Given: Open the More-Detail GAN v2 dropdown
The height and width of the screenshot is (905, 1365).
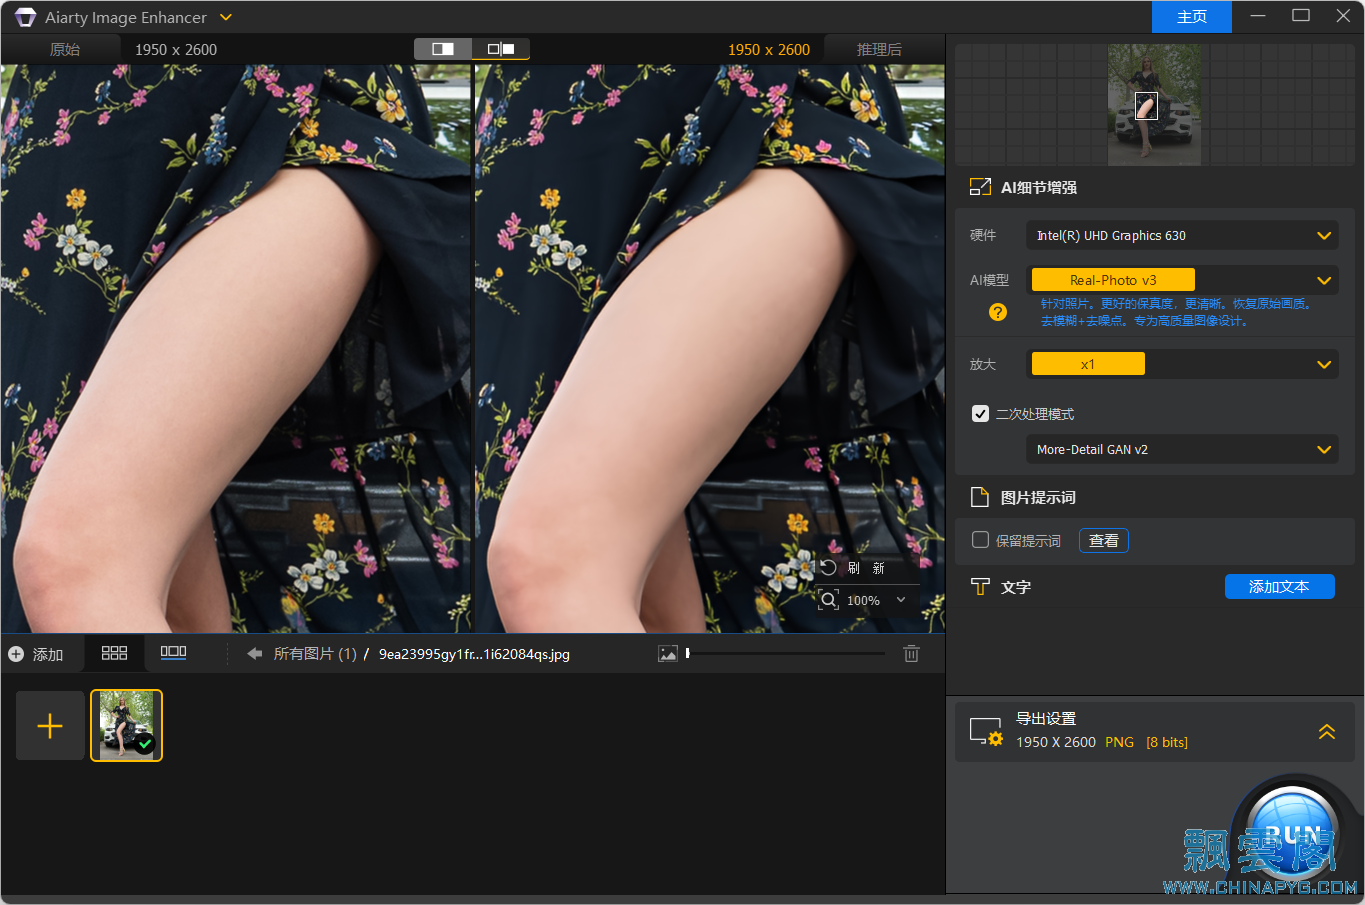Looking at the screenshot, I should click(1182, 450).
